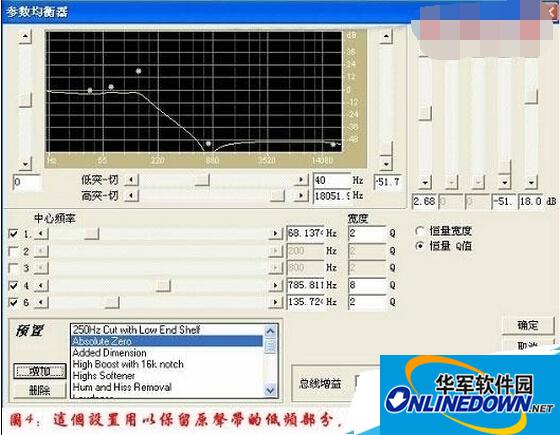Click band 4 center frequency slider thumb
560x435 pixels.
(x=163, y=286)
